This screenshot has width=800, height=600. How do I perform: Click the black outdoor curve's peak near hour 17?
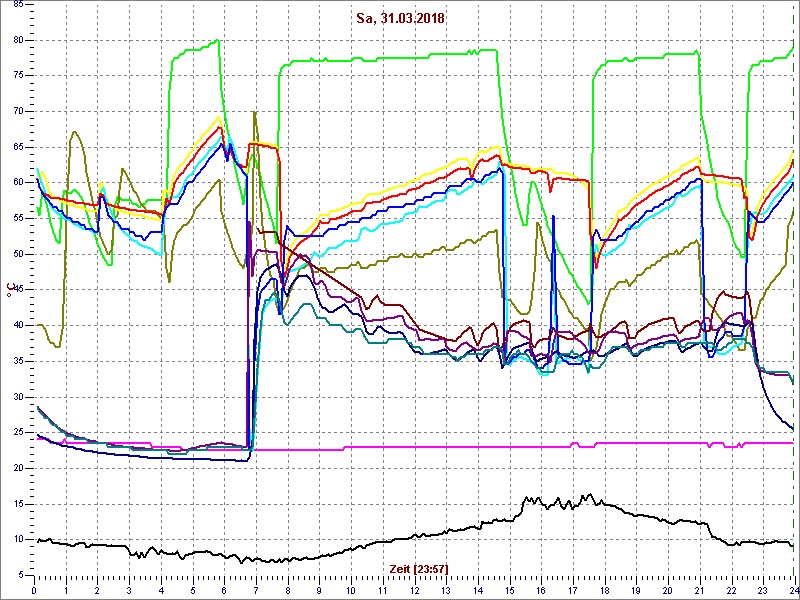[590, 494]
